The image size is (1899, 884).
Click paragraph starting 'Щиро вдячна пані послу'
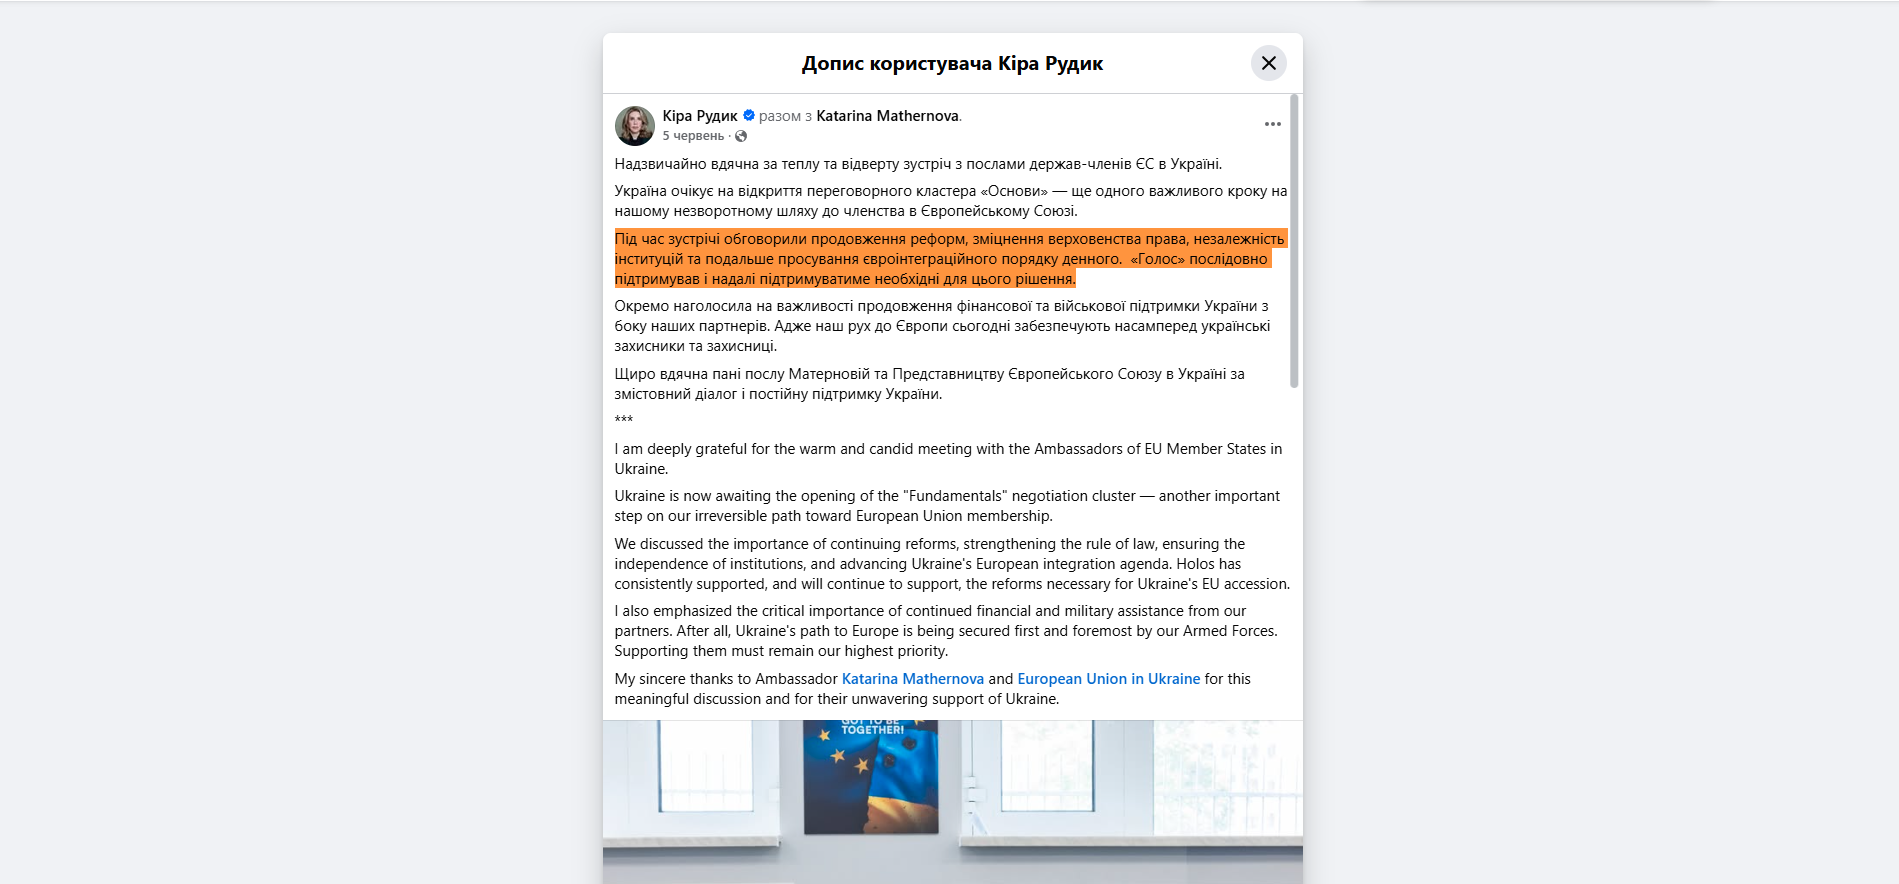click(930, 384)
